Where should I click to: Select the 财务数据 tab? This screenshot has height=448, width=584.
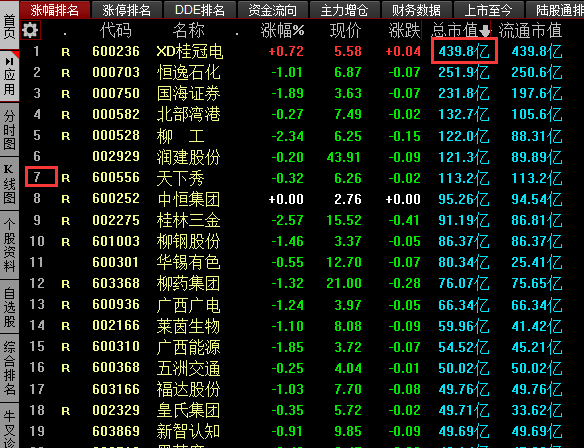click(416, 10)
